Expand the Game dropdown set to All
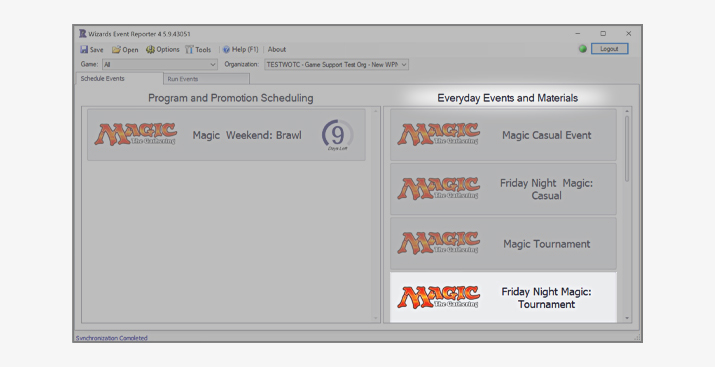 pos(160,64)
